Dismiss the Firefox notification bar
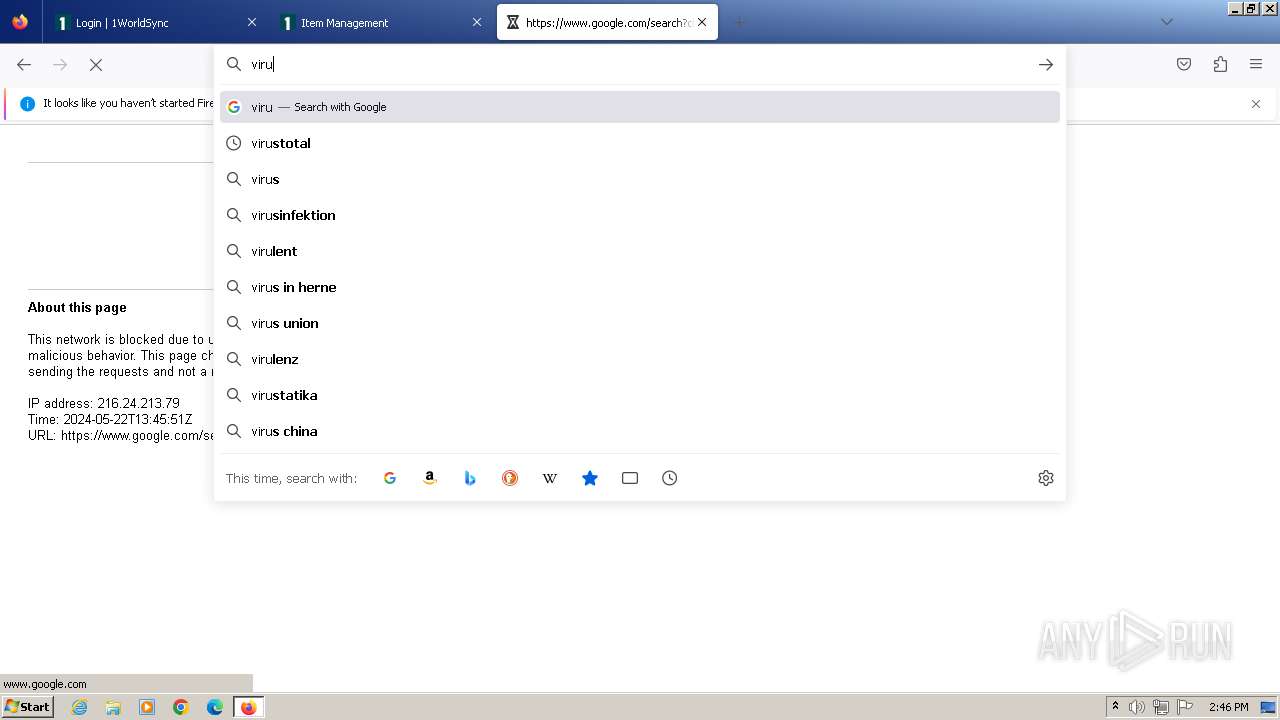 point(1256,104)
